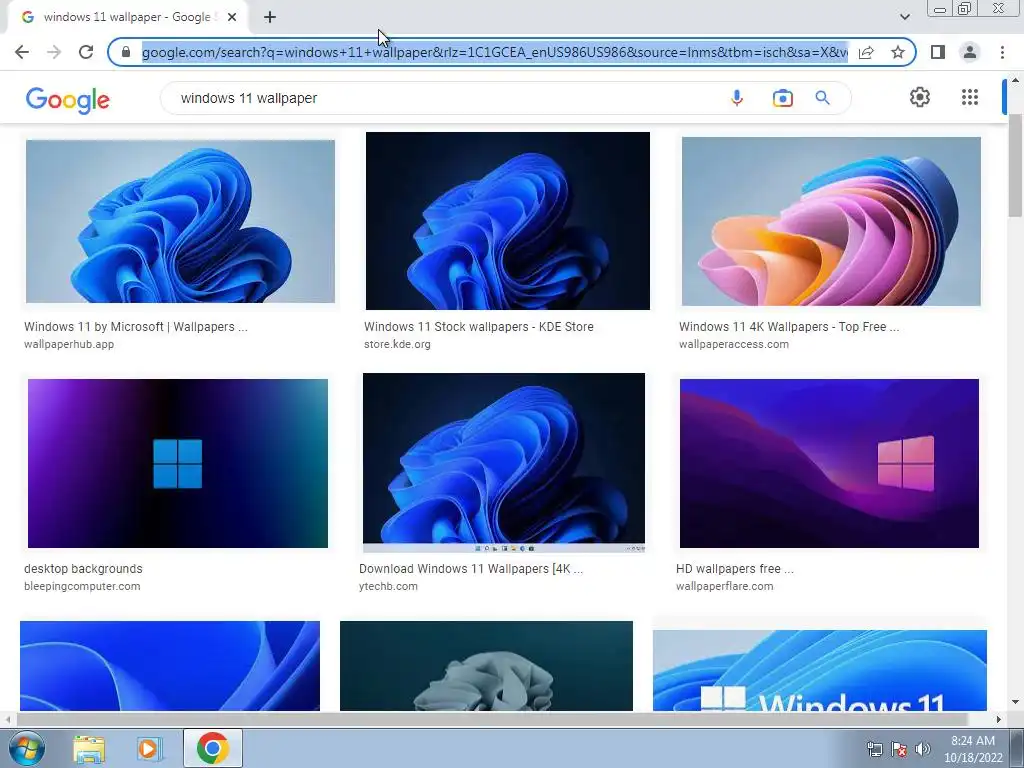Click the ytechb.com source text

[x=388, y=586]
